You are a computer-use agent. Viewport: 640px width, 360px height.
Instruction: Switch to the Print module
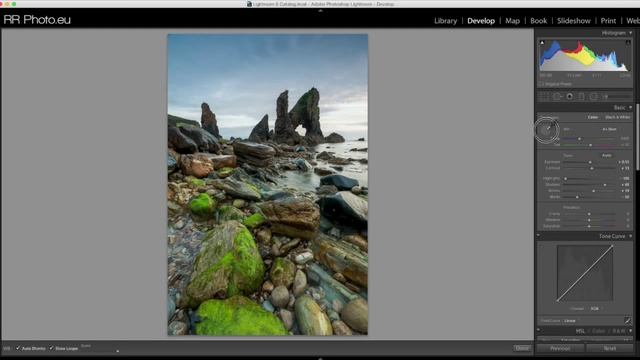608,21
